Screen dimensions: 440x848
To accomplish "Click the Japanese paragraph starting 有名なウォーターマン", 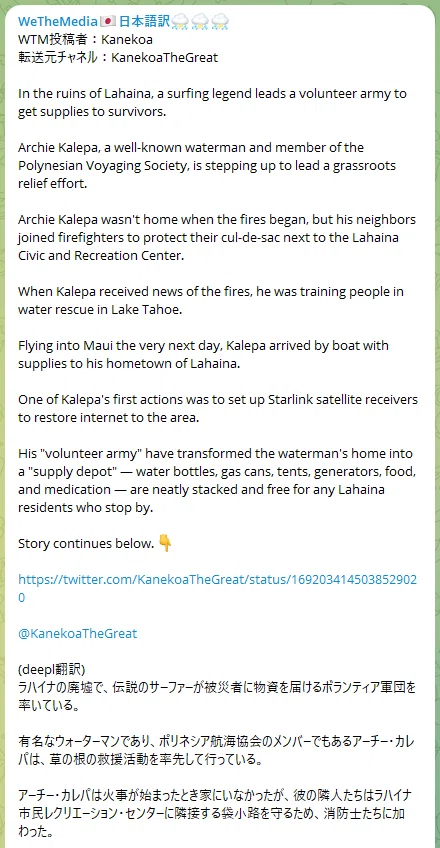I will [x=216, y=751].
